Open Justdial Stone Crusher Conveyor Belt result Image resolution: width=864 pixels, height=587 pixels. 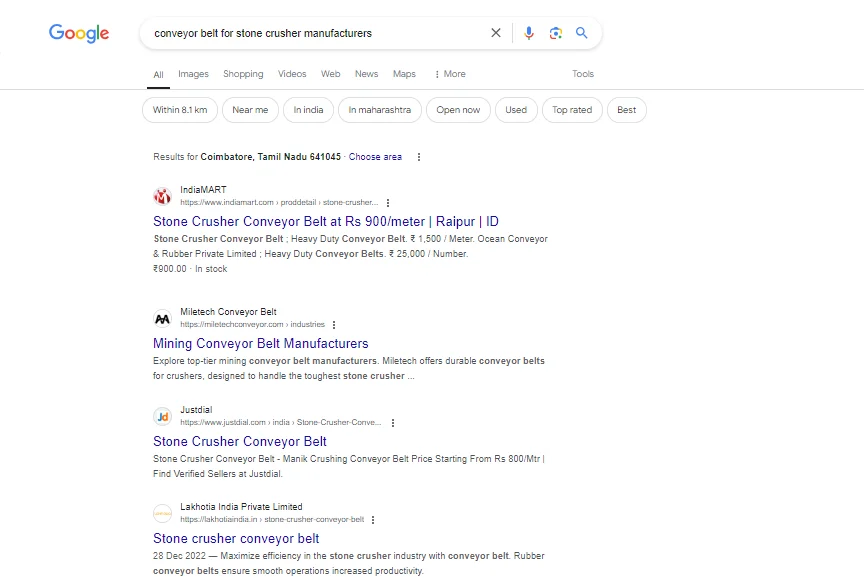coord(240,441)
